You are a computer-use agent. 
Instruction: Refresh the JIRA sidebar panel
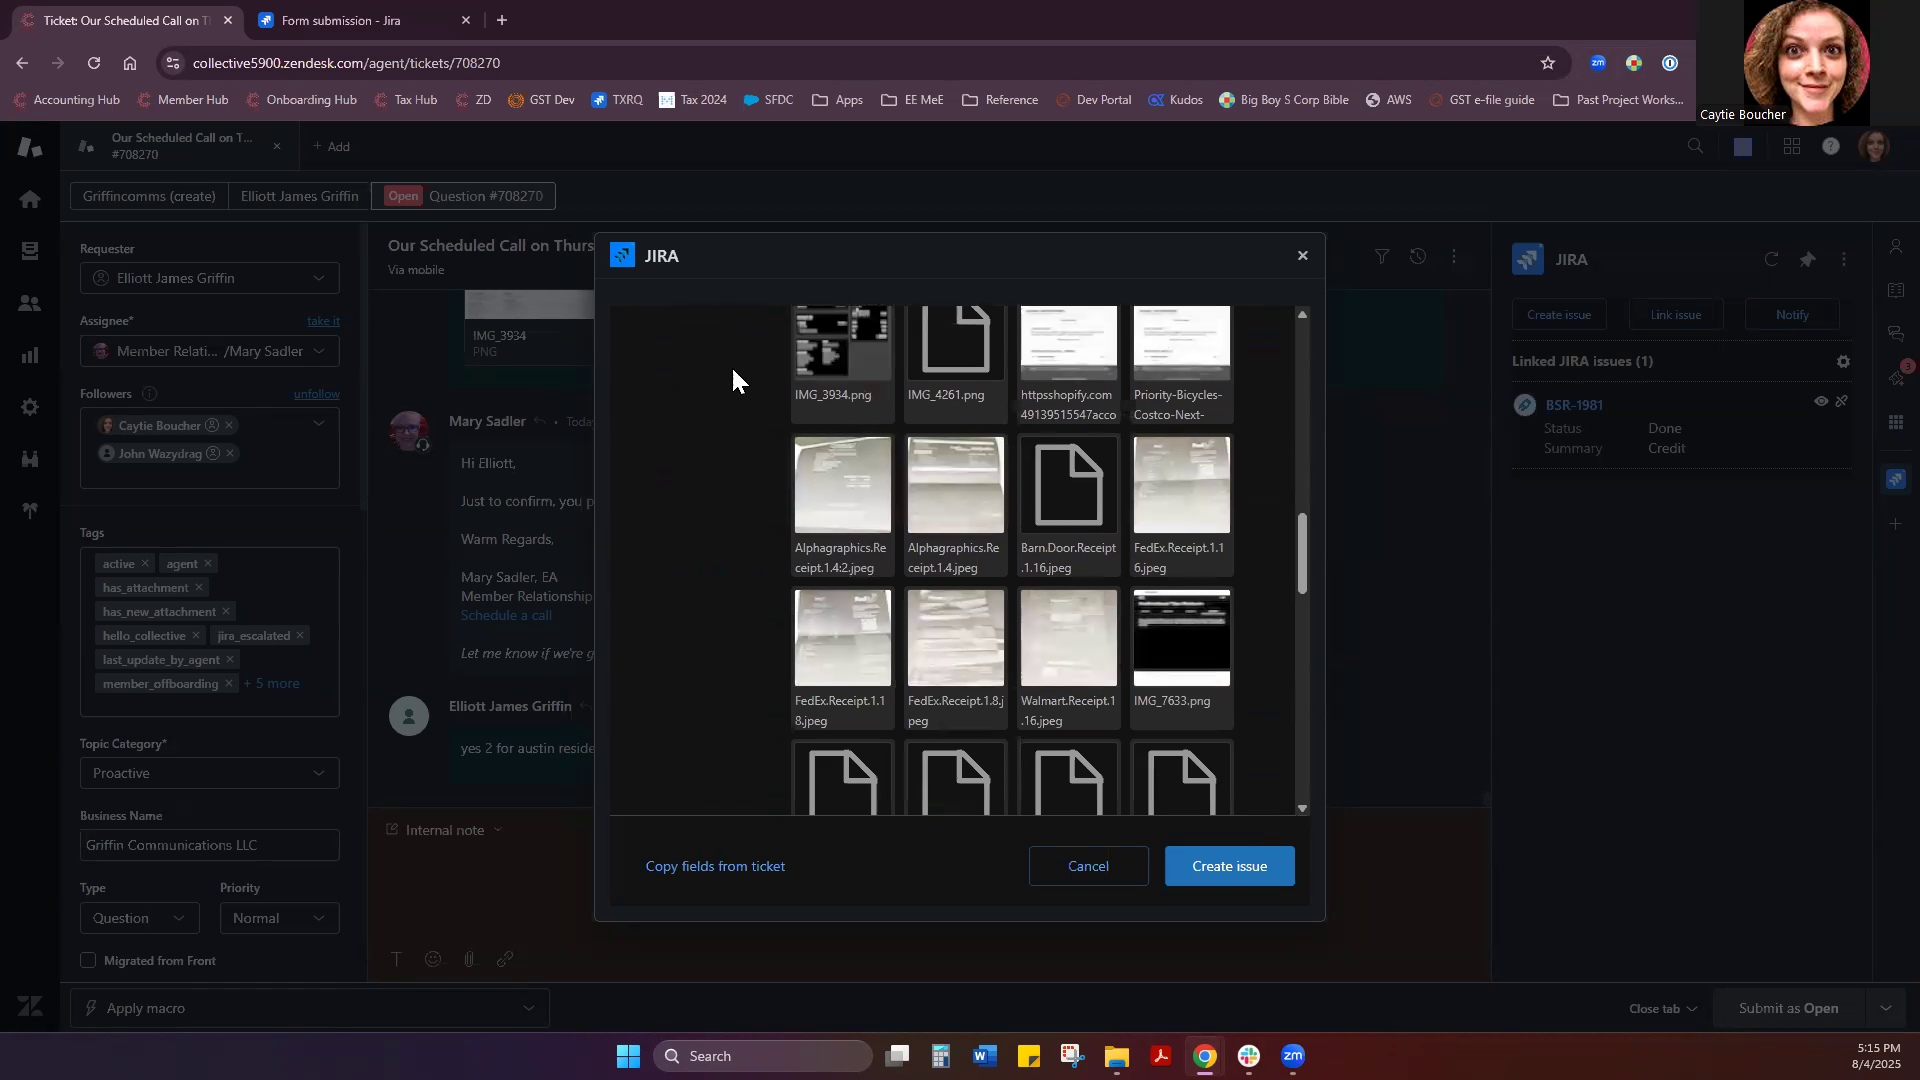click(1771, 259)
